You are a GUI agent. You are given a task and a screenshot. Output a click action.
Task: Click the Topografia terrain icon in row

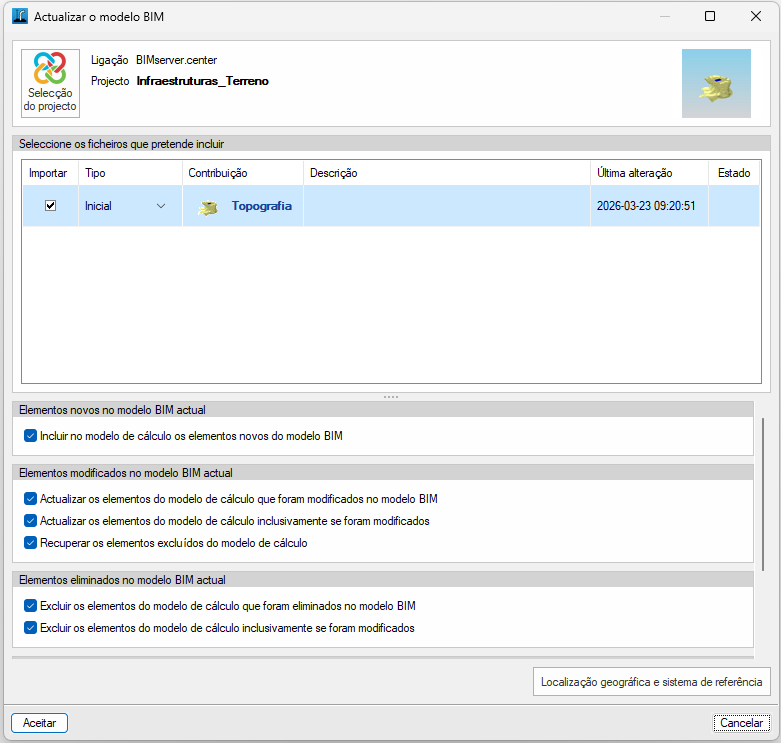point(208,207)
